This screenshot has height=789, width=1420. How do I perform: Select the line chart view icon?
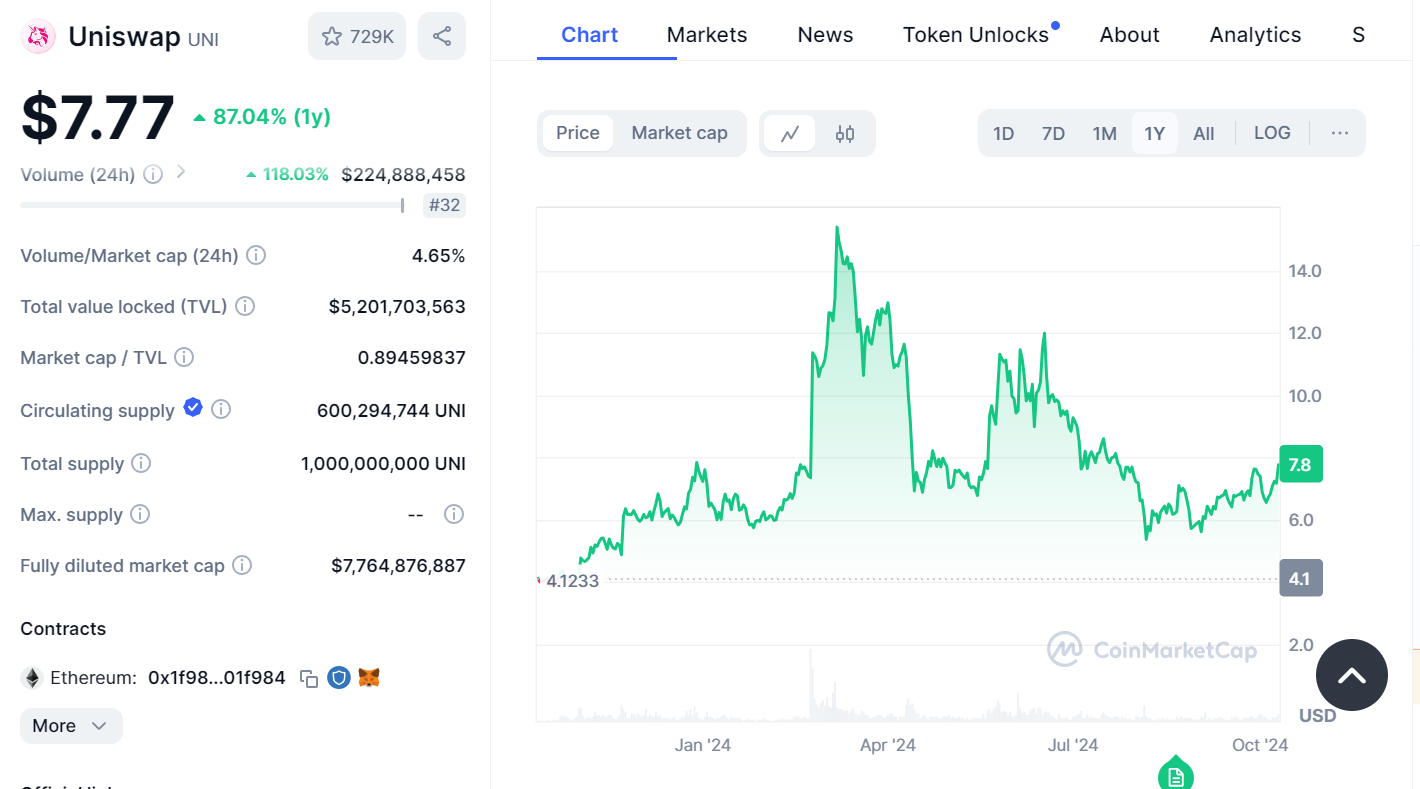(790, 134)
